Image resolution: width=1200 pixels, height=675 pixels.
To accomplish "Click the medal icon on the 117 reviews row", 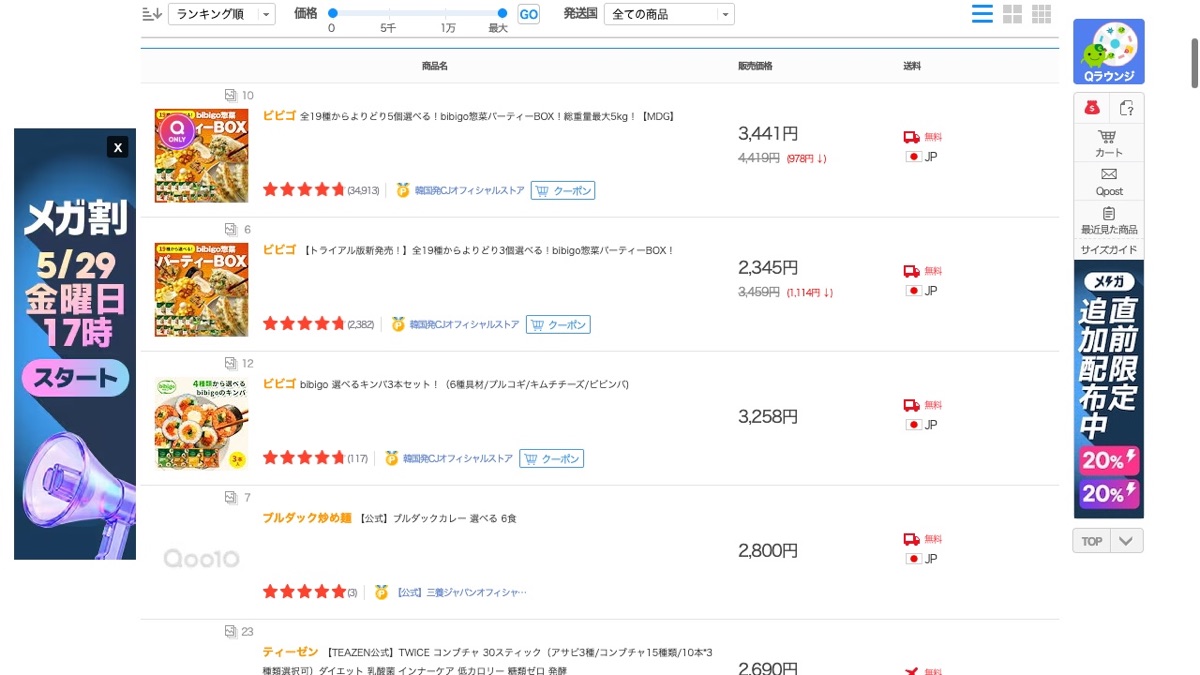I will coord(391,458).
